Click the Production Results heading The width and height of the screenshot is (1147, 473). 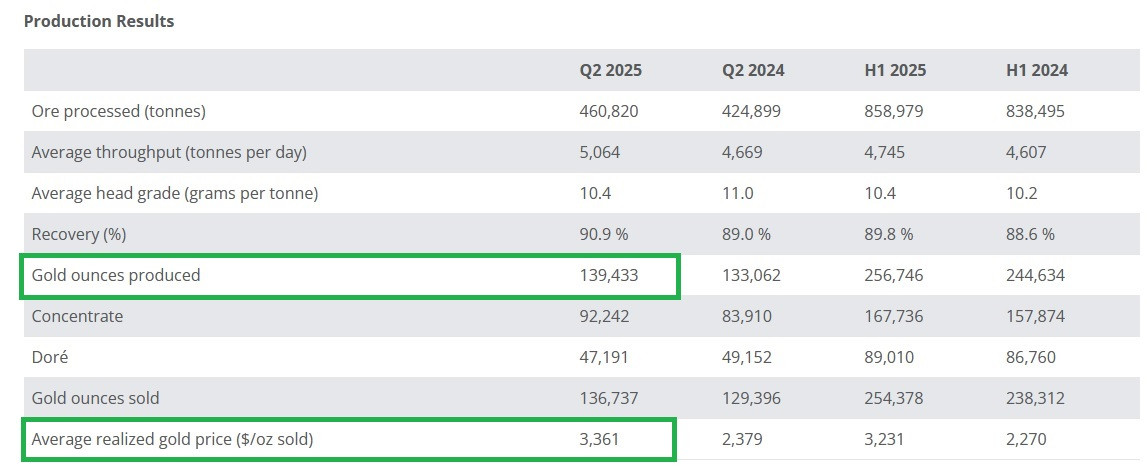[99, 21]
